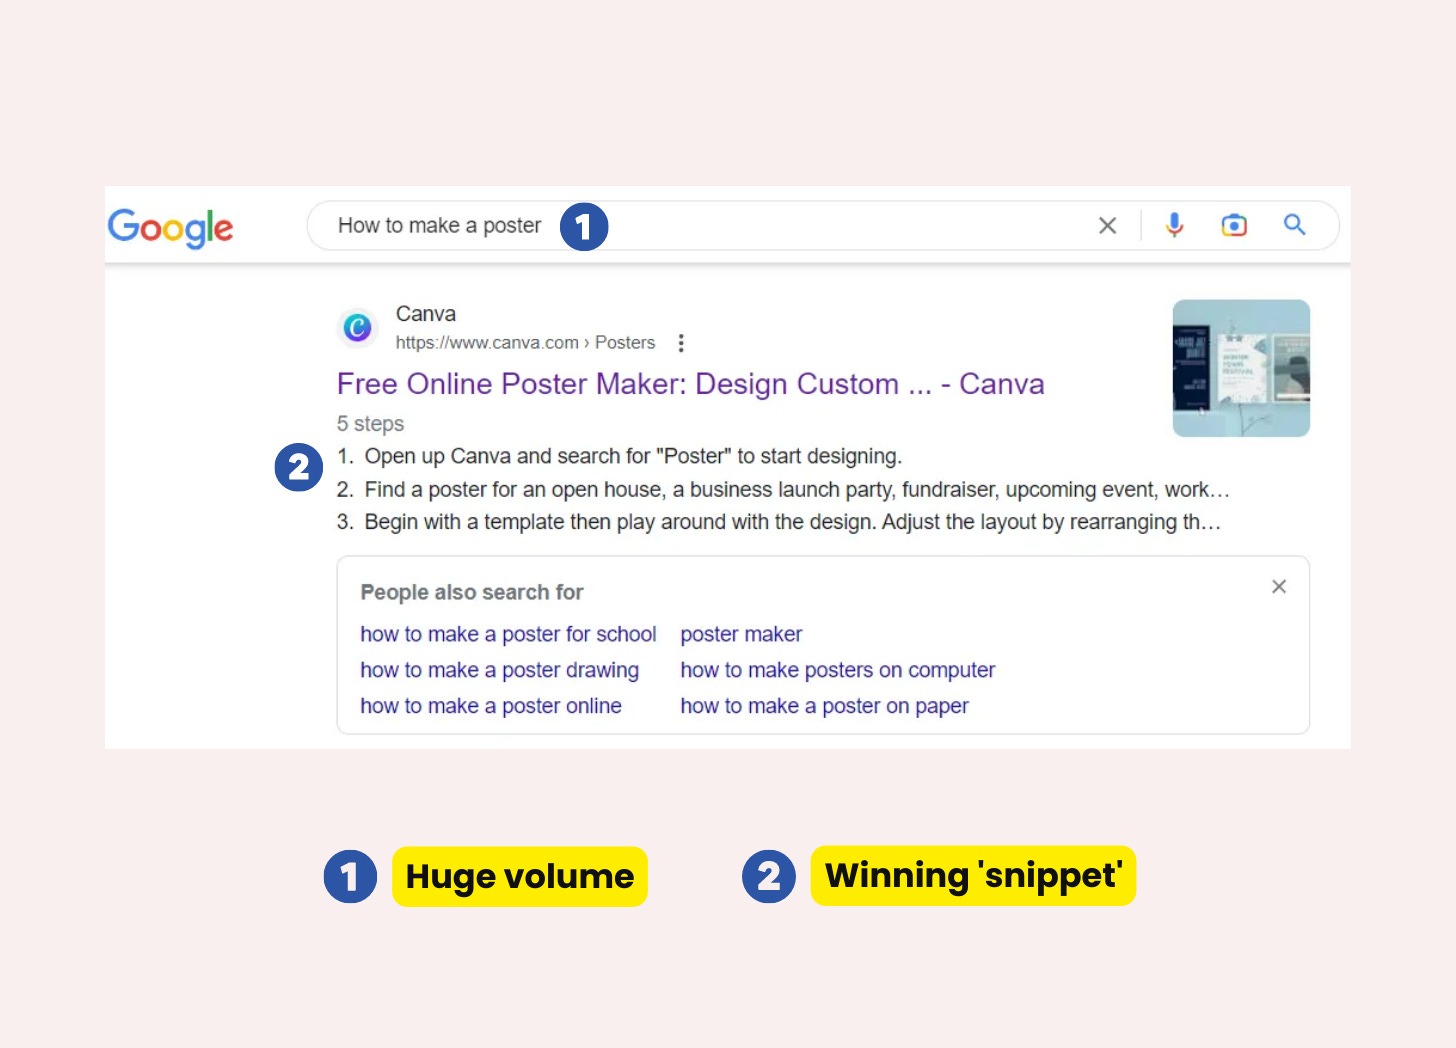1456x1048 pixels.
Task: Click the 'People also search for' heading
Action: (x=472, y=592)
